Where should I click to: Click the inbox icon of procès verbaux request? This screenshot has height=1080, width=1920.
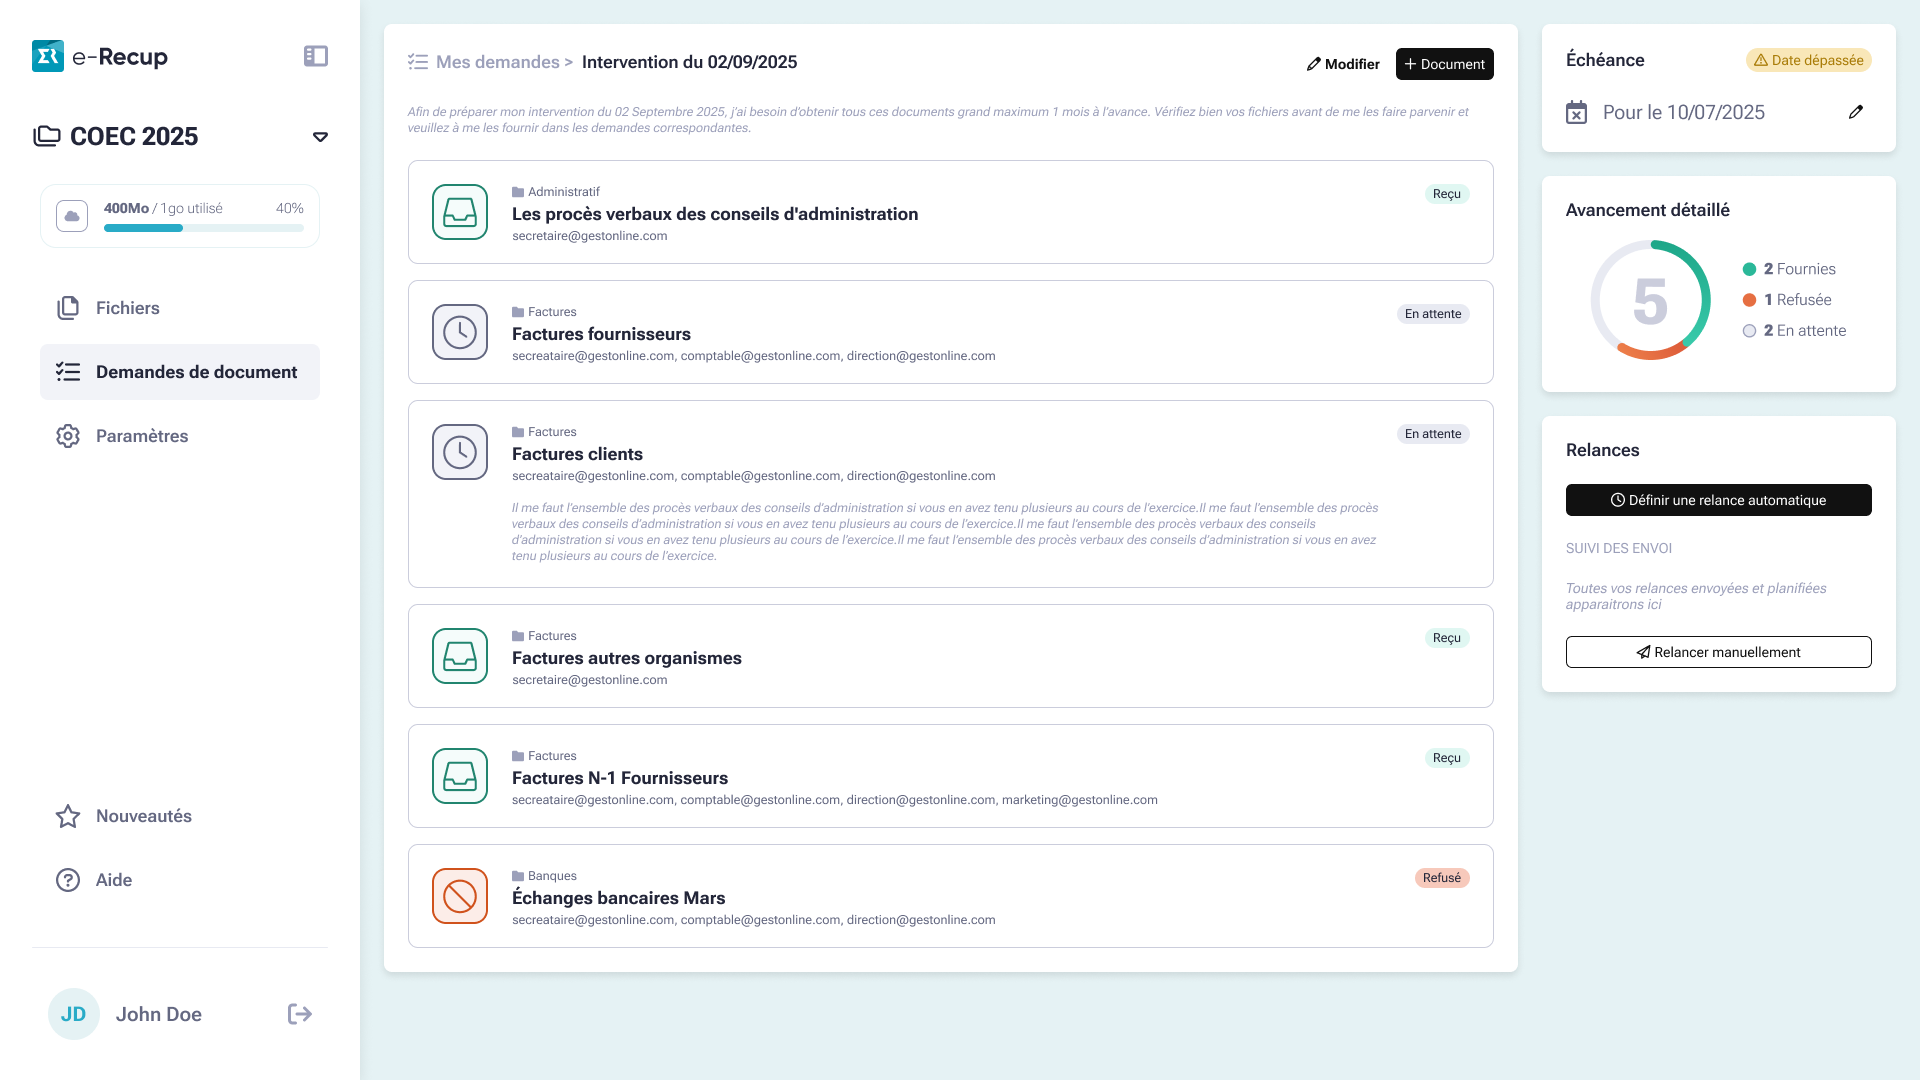pyautogui.click(x=460, y=212)
